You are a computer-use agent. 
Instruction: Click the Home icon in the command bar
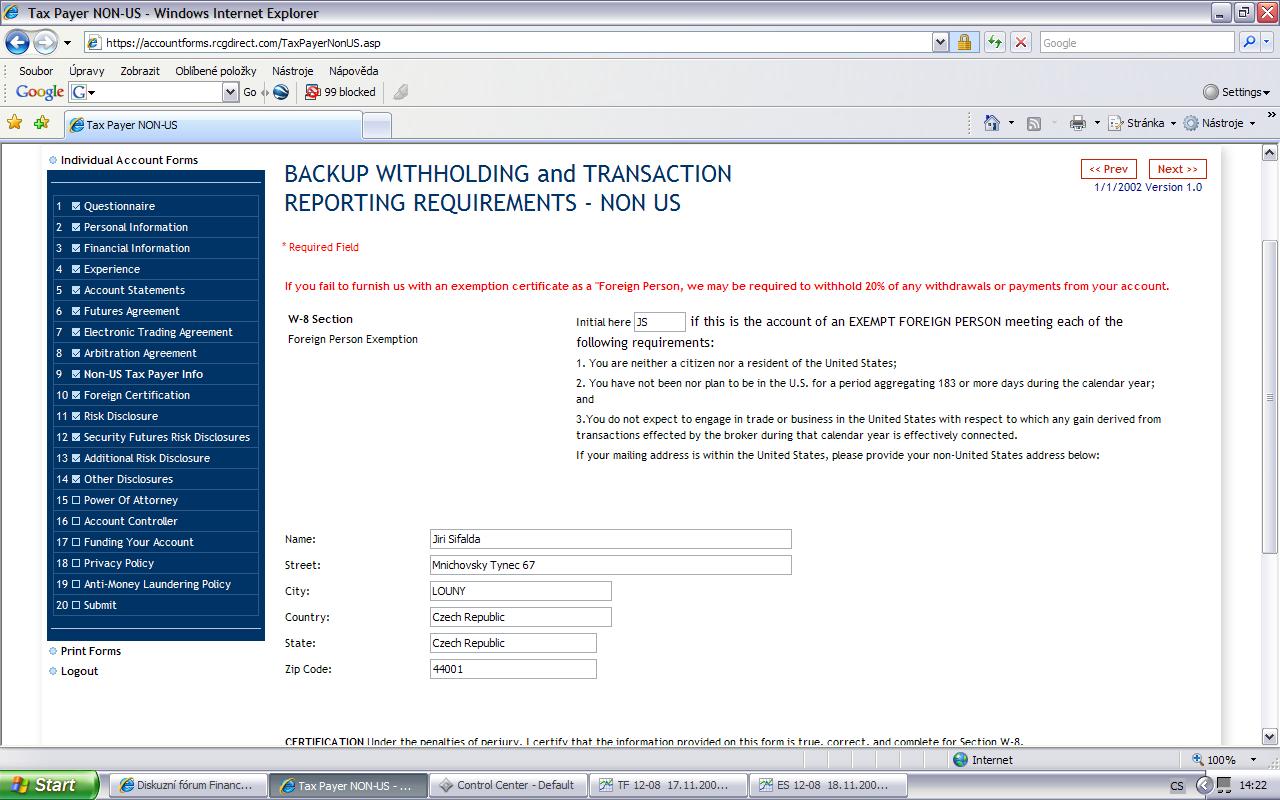(992, 123)
